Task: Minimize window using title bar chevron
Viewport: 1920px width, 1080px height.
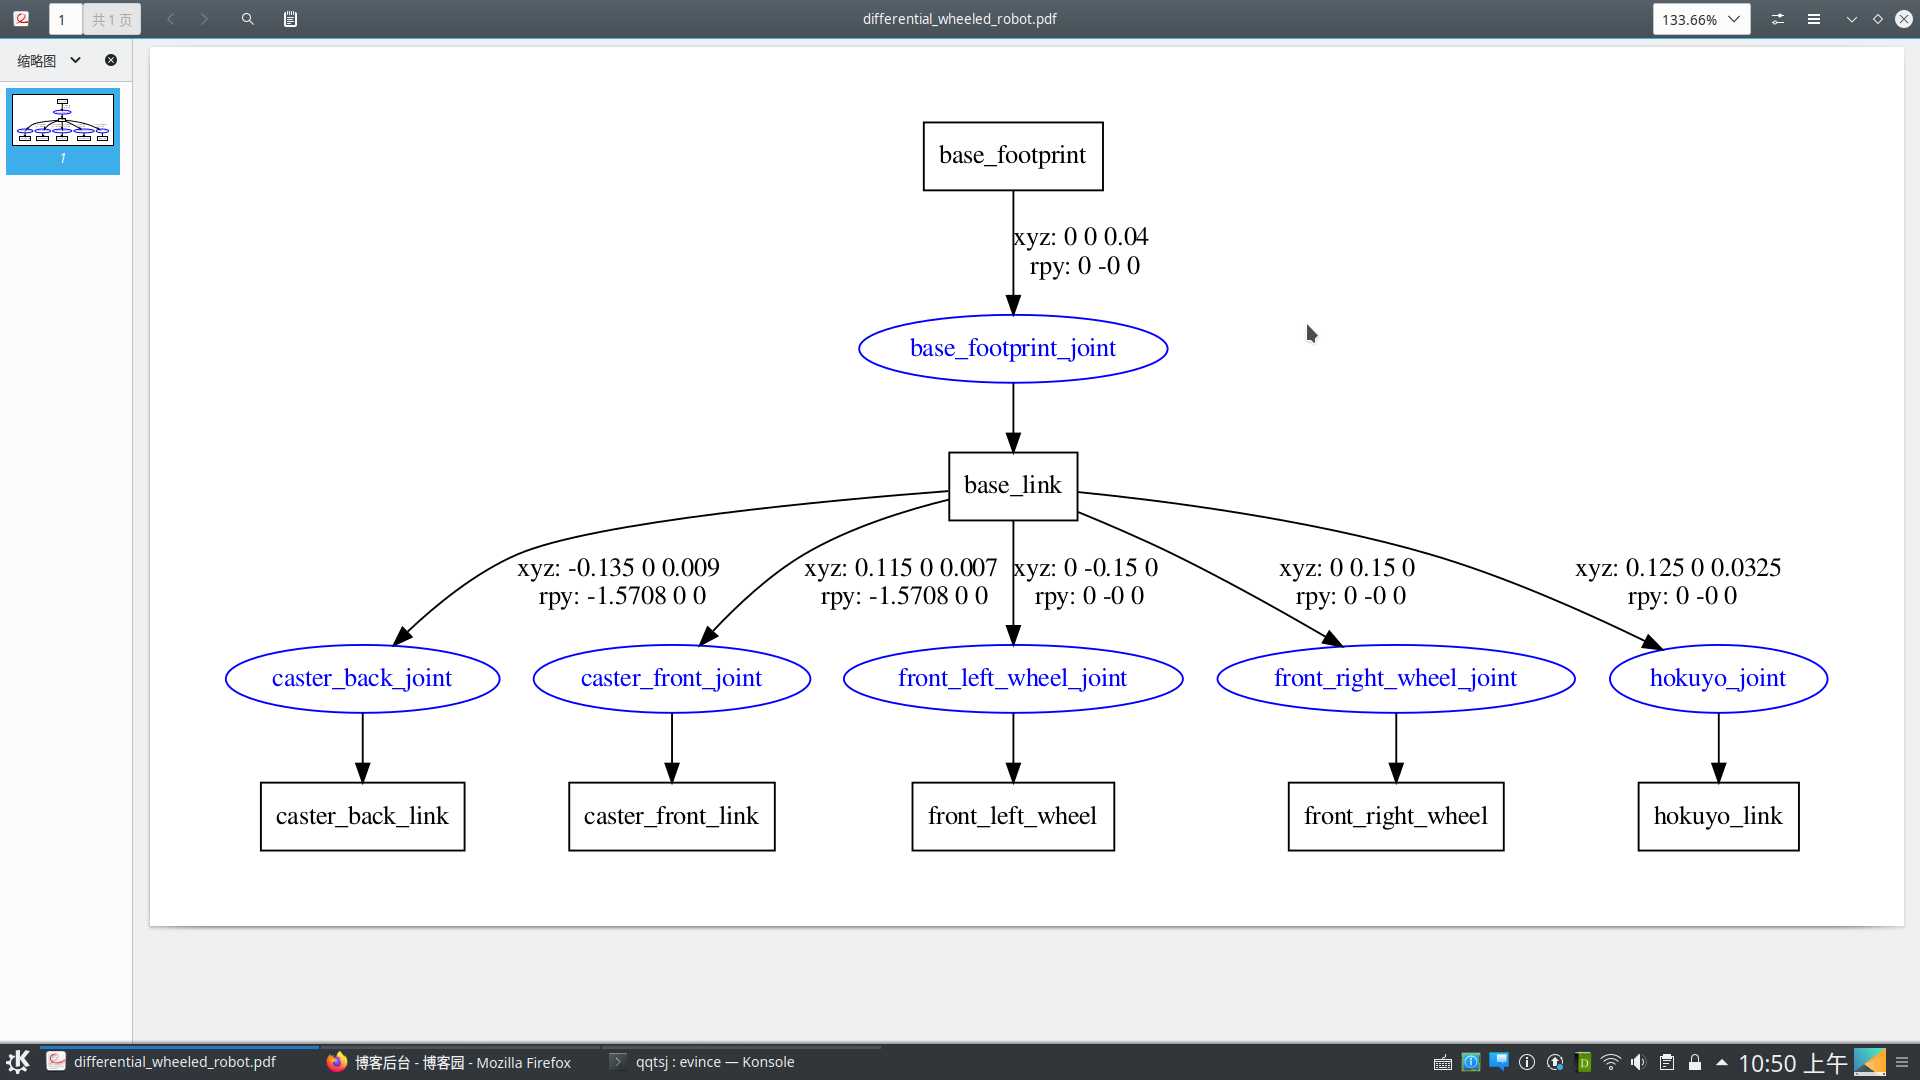Action: tap(1852, 19)
